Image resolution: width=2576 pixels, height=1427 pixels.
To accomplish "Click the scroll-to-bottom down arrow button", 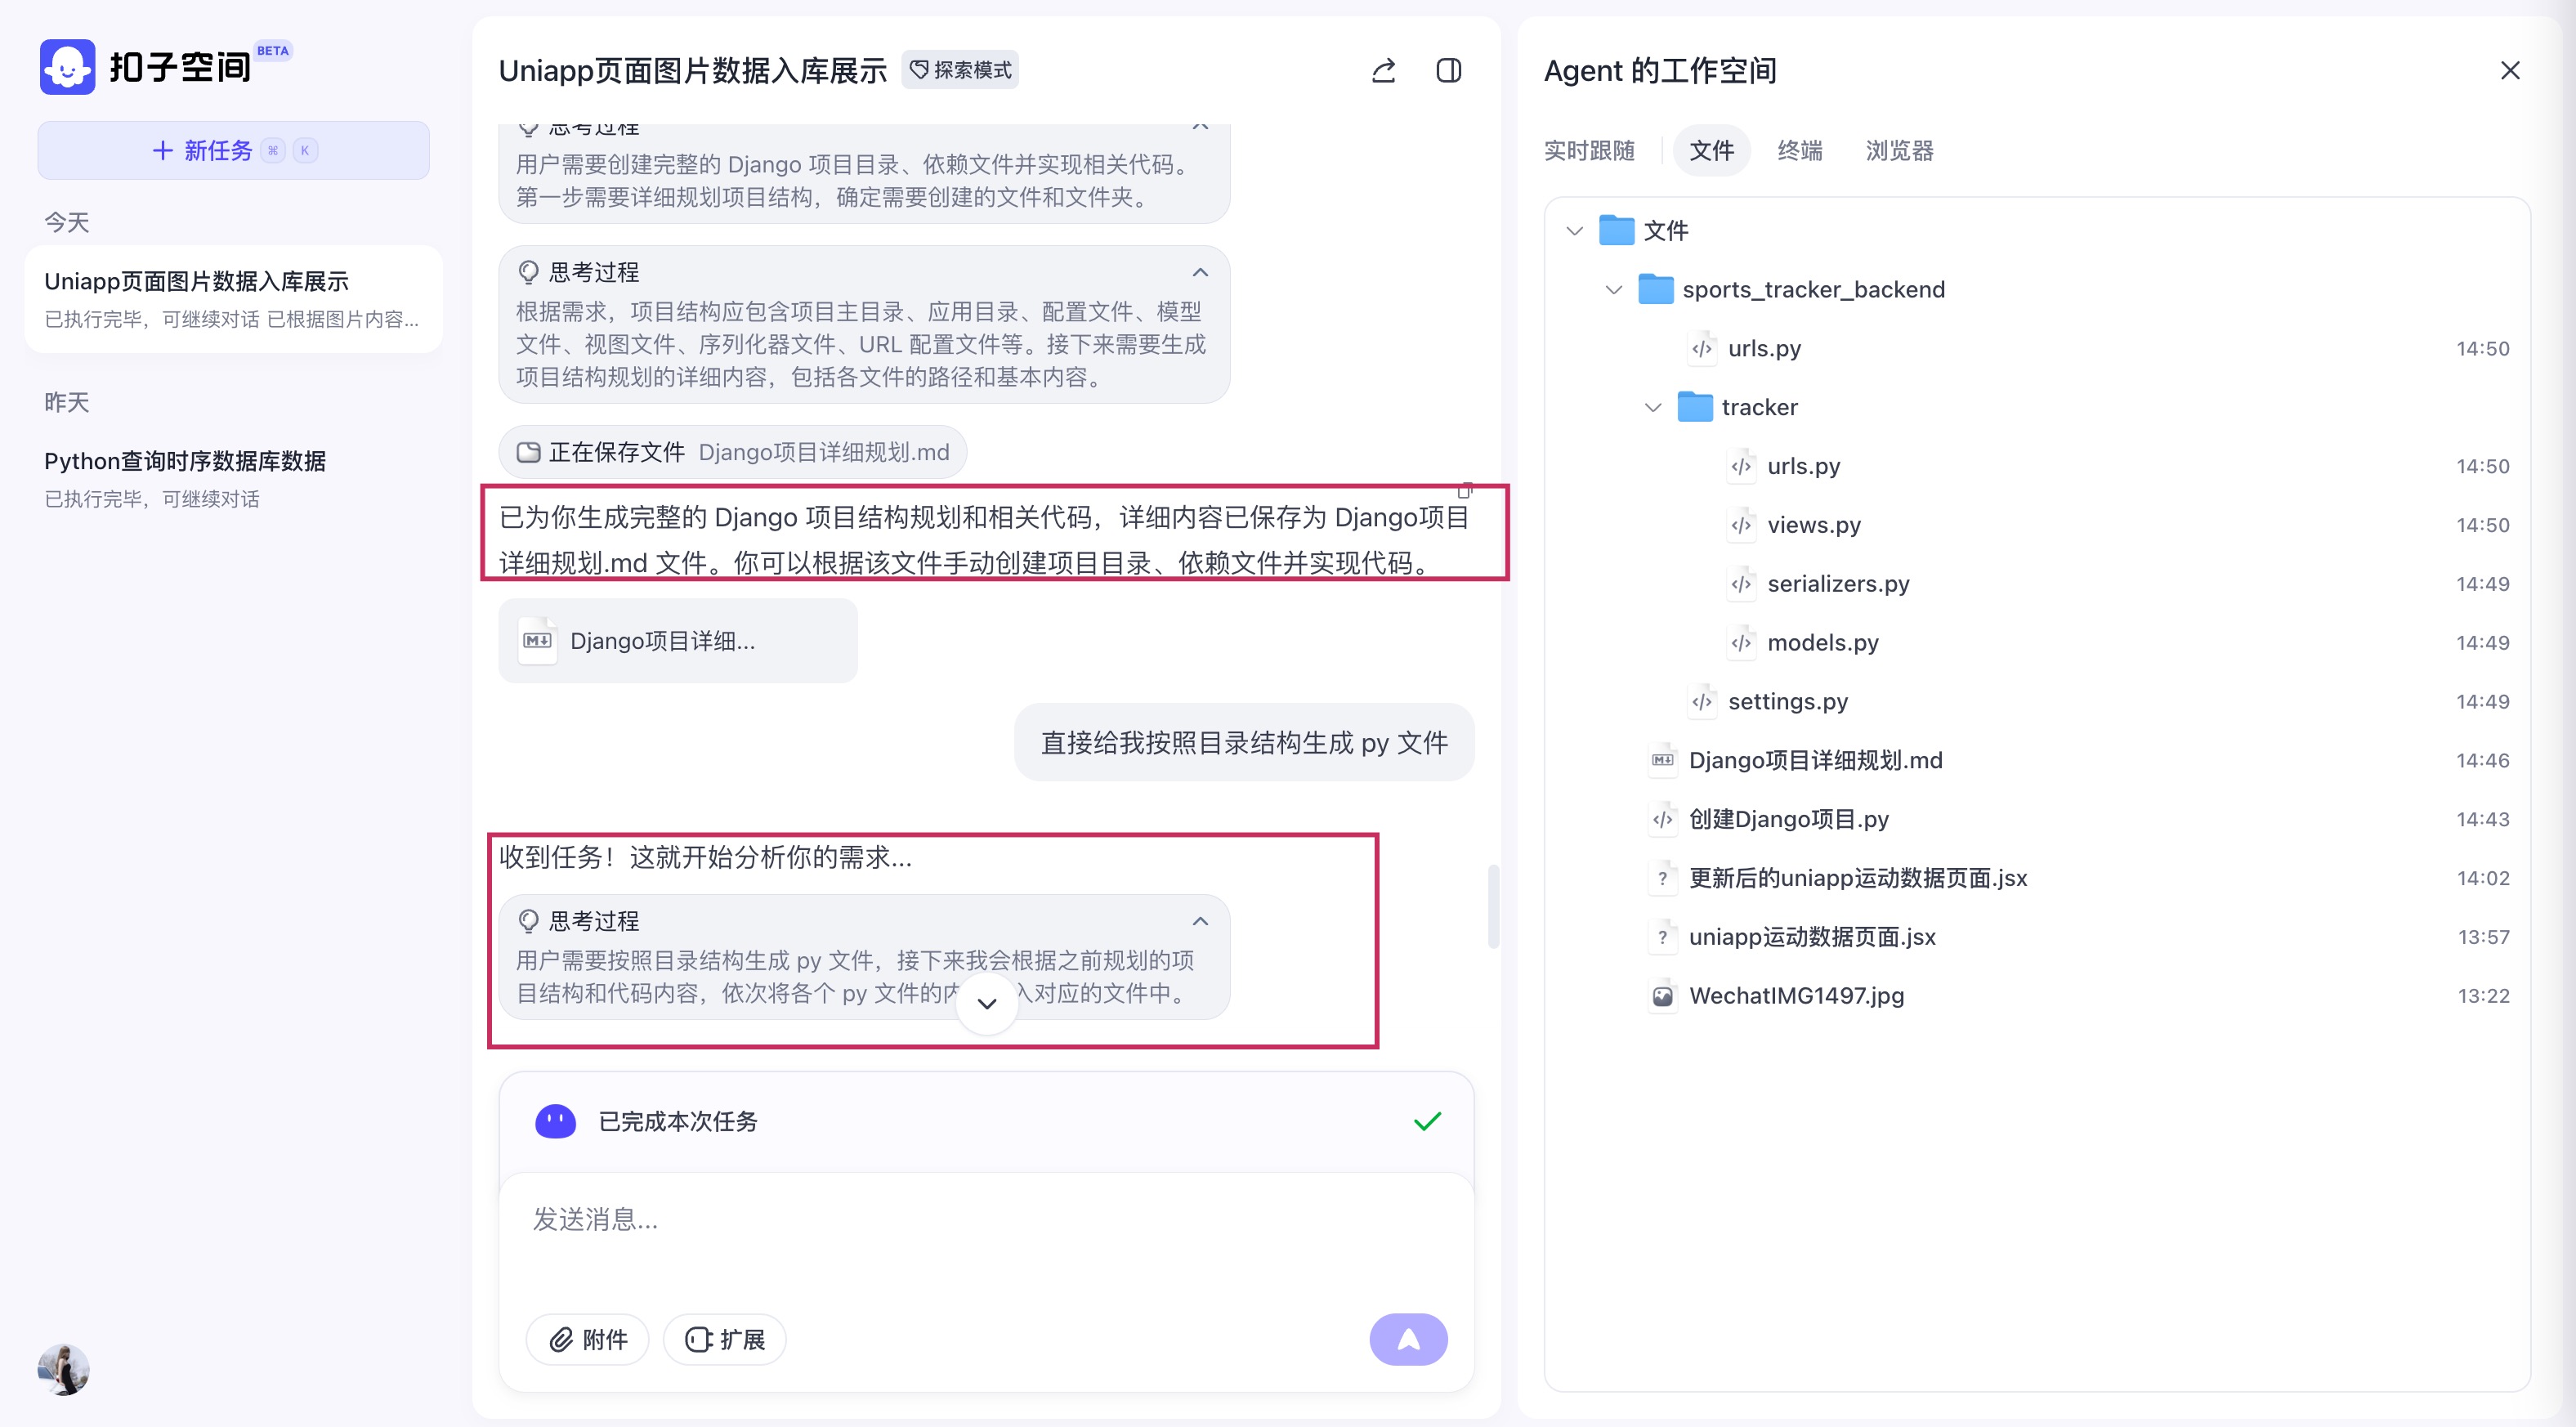I will (986, 1003).
